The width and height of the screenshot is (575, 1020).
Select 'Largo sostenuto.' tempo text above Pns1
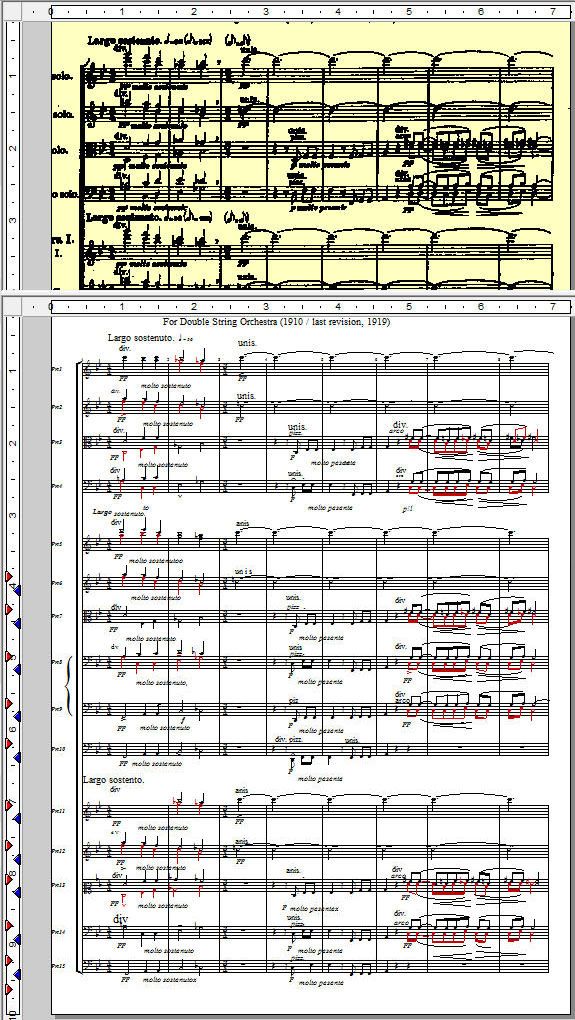point(139,338)
